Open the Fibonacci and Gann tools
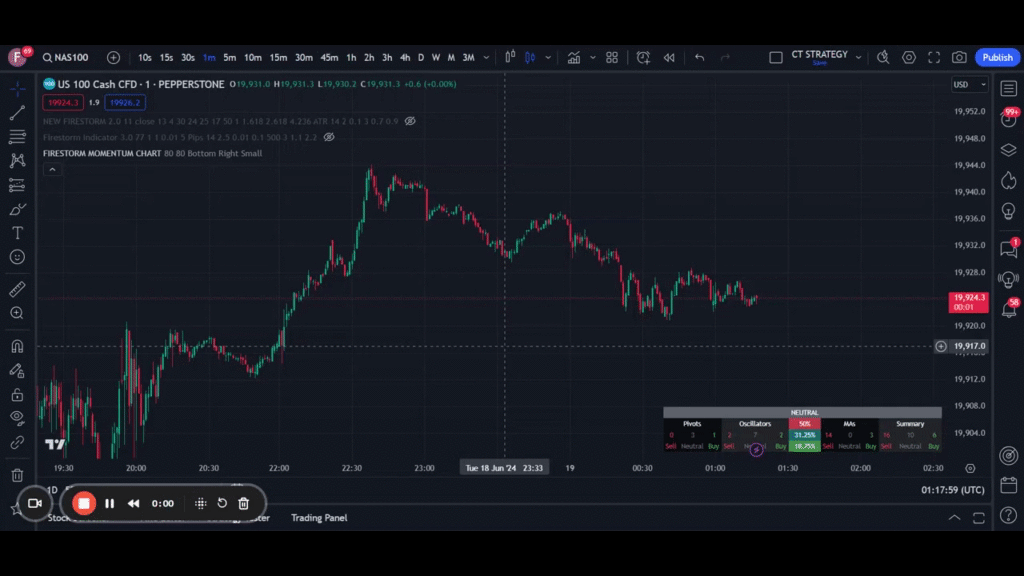 click(18, 136)
